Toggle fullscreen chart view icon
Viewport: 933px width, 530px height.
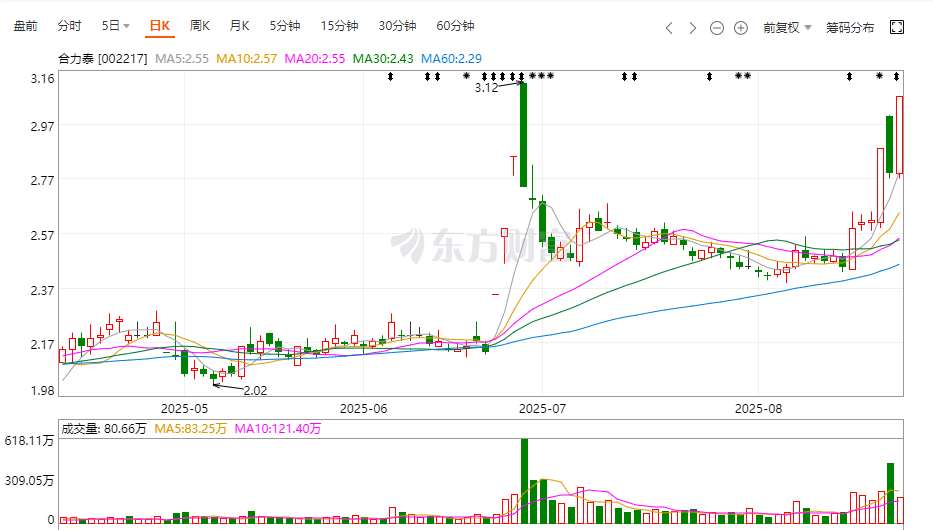(x=897, y=27)
